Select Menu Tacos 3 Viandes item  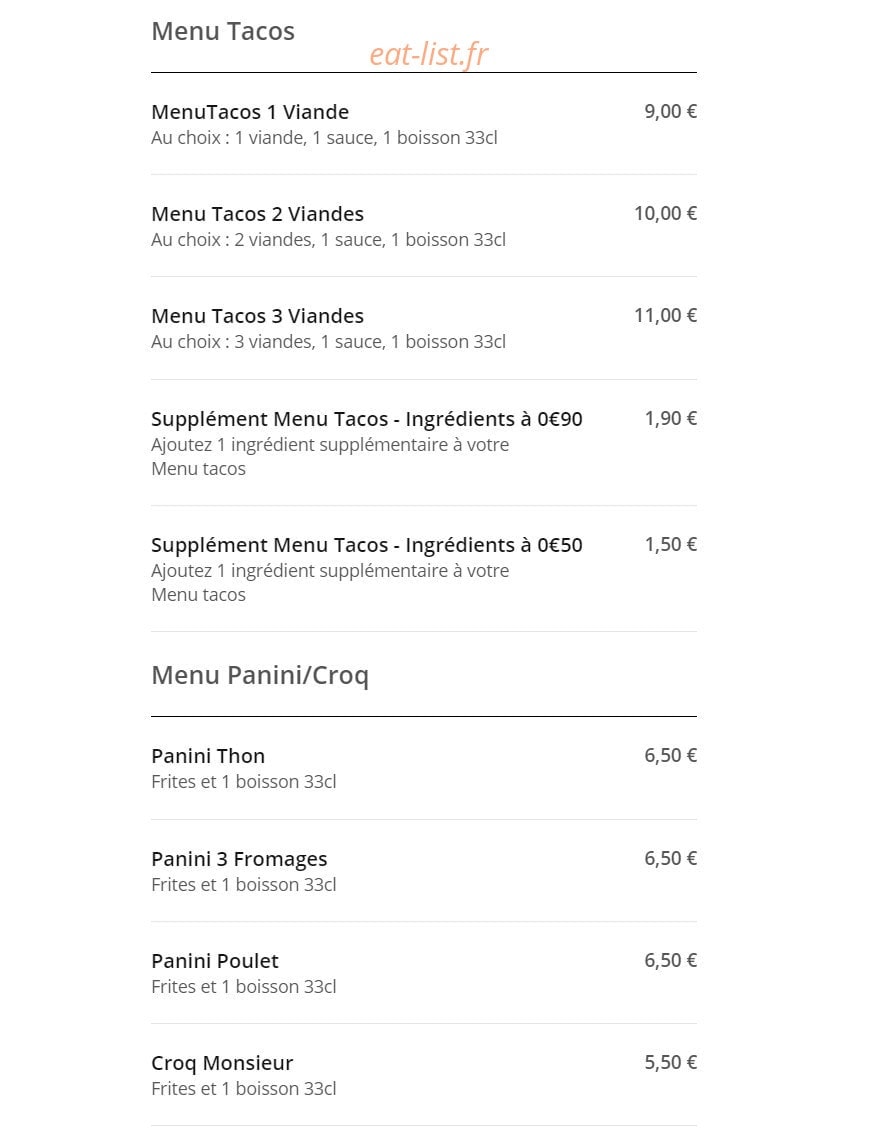click(424, 327)
